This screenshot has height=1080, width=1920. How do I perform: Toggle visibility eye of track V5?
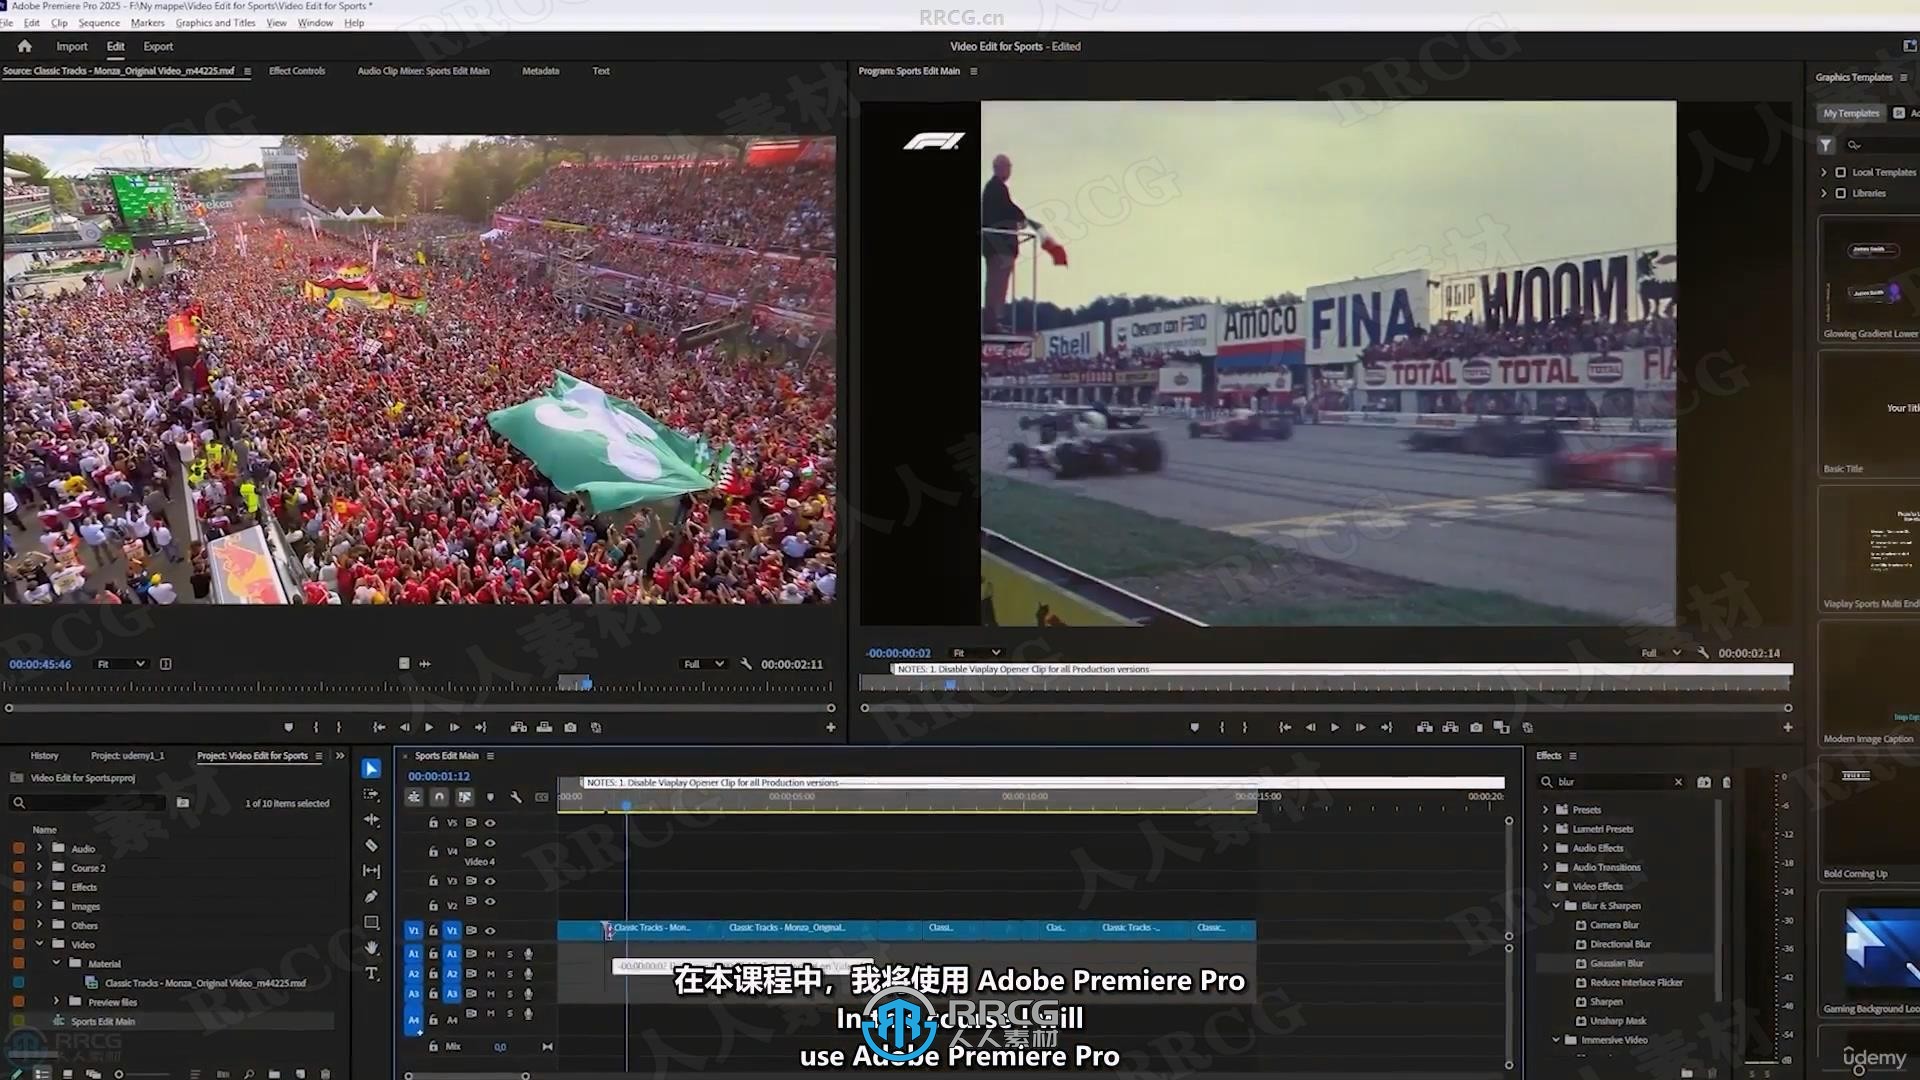click(490, 822)
